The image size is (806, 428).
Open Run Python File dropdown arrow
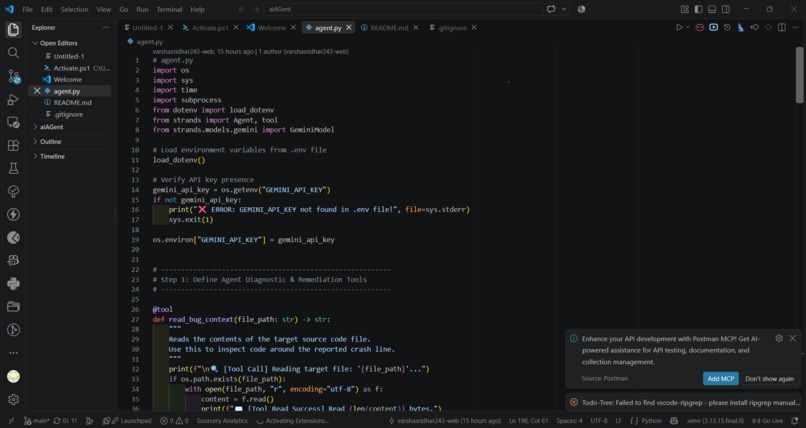pos(688,27)
